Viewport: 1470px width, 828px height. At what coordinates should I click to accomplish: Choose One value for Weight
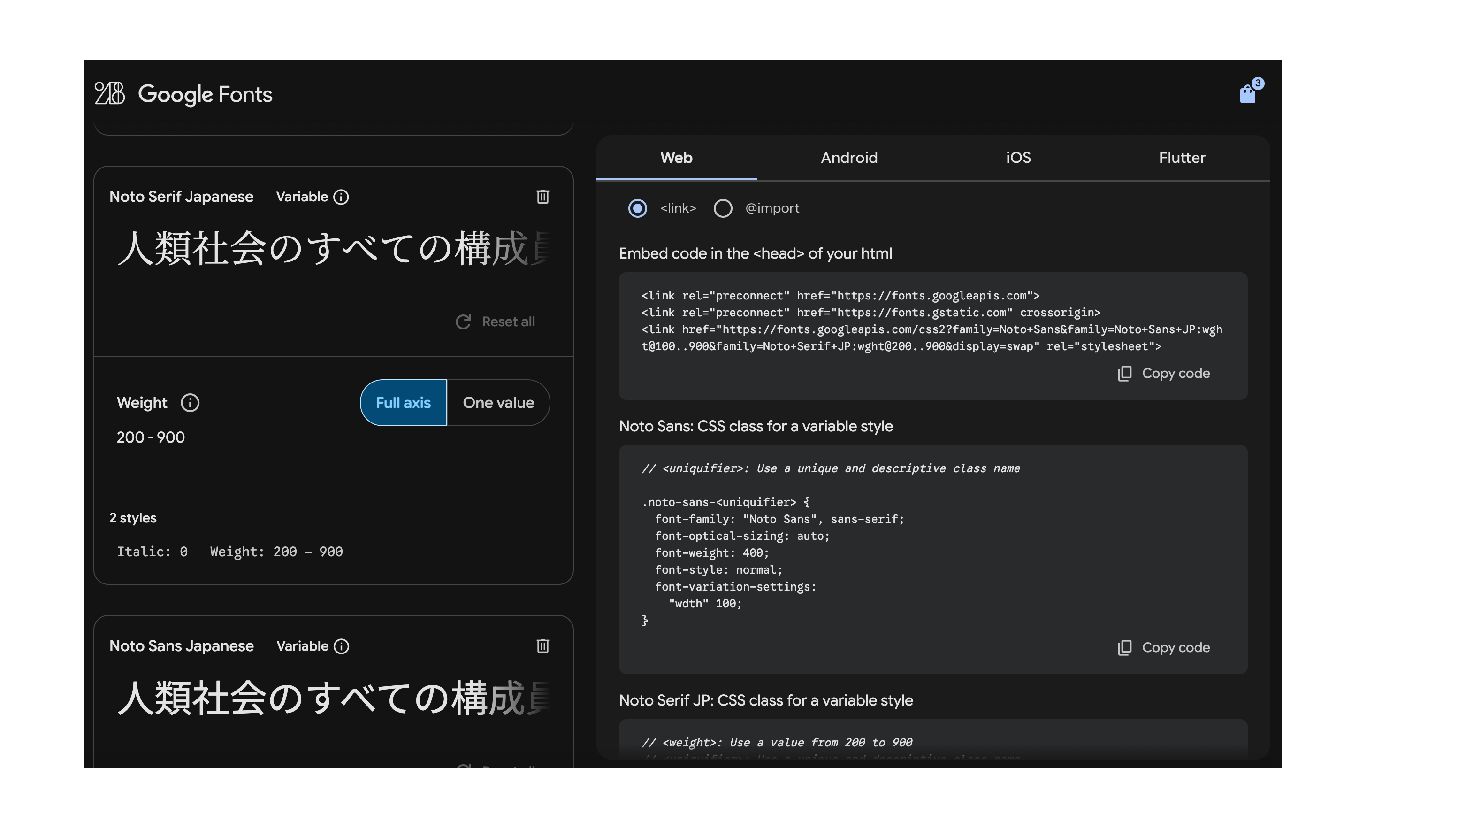pyautogui.click(x=498, y=403)
